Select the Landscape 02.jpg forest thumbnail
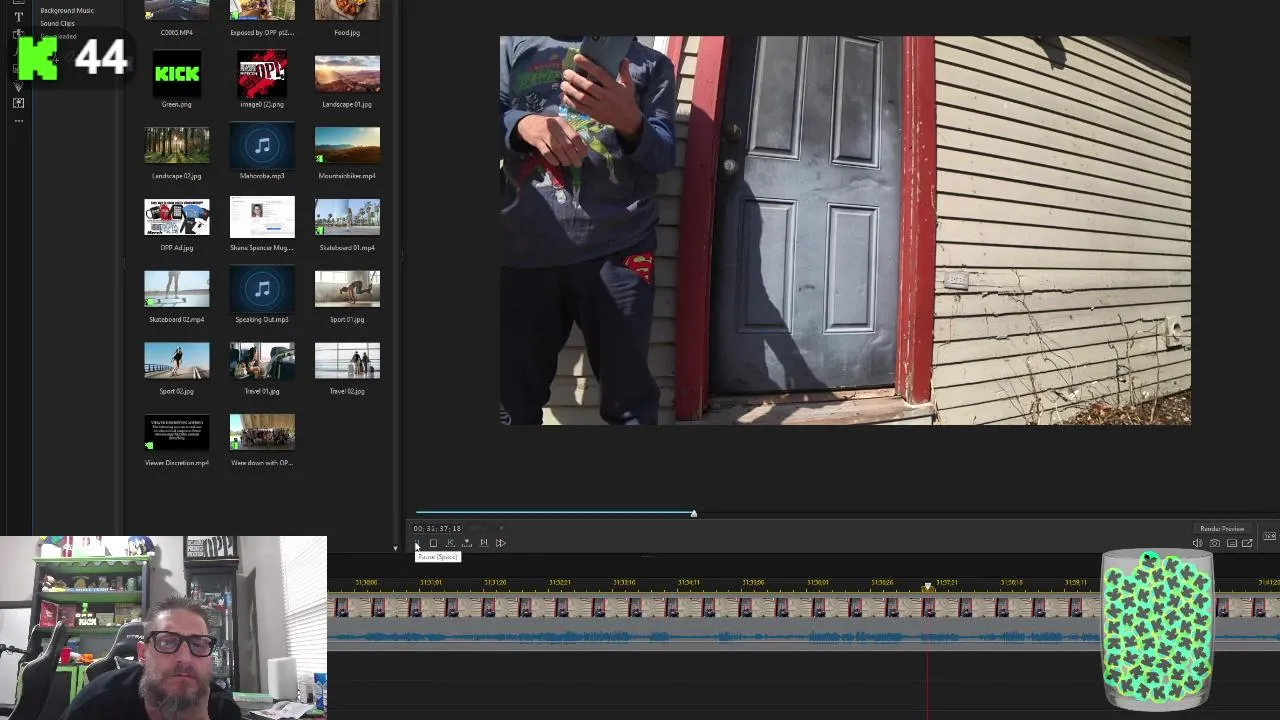1280x720 pixels. [x=177, y=145]
